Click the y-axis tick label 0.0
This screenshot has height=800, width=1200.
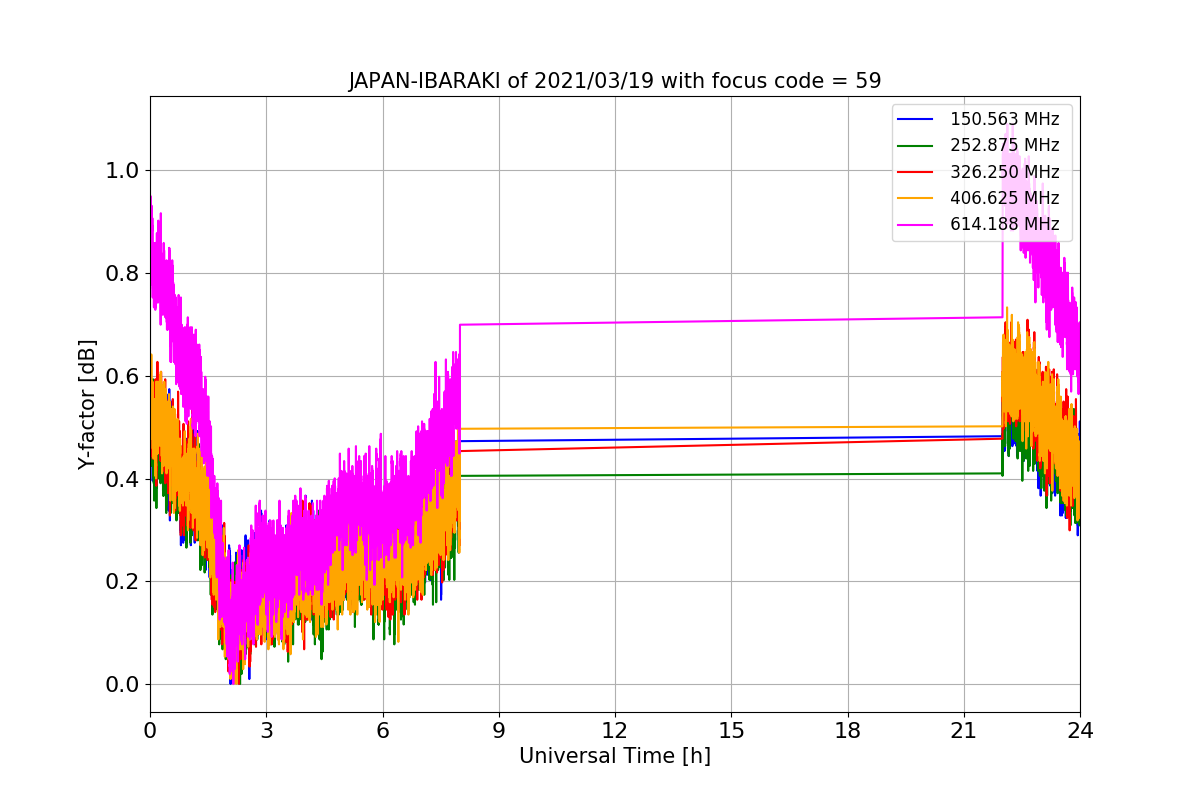click(x=121, y=685)
